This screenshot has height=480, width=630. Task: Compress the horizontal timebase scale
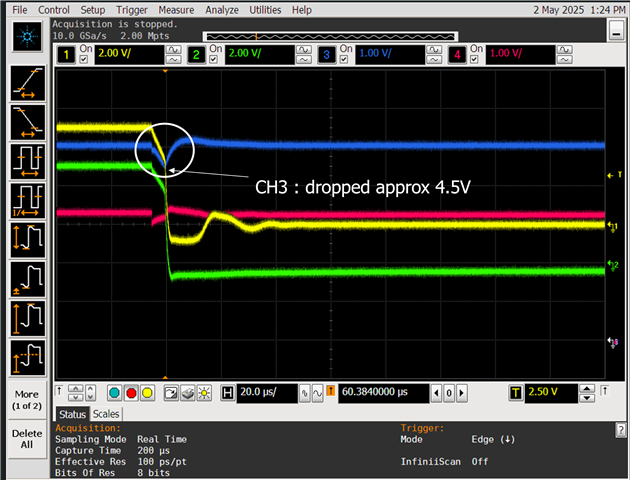tap(305, 393)
